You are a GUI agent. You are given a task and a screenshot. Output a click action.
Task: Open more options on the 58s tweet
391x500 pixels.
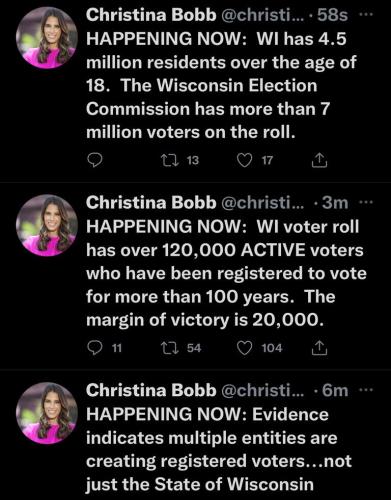(x=366, y=15)
